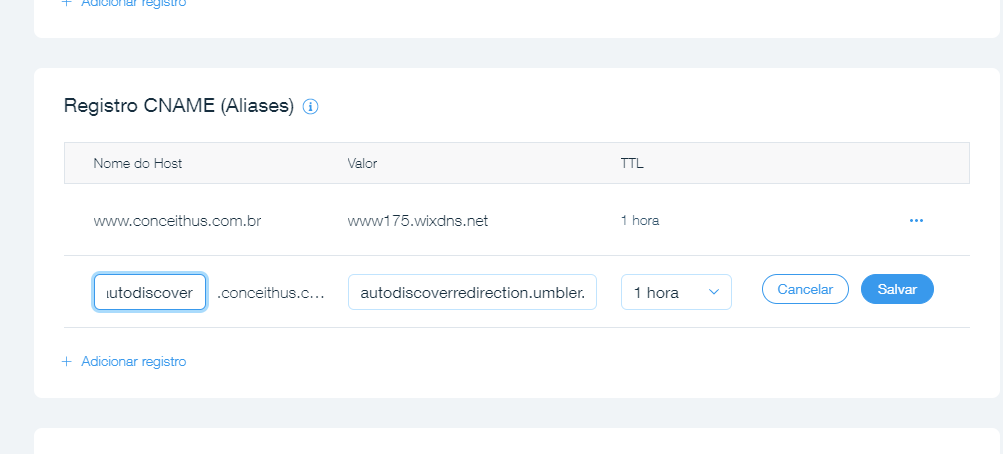This screenshot has height=454, width=1003.
Task: Click the TTL column header
Action: click(x=632, y=163)
